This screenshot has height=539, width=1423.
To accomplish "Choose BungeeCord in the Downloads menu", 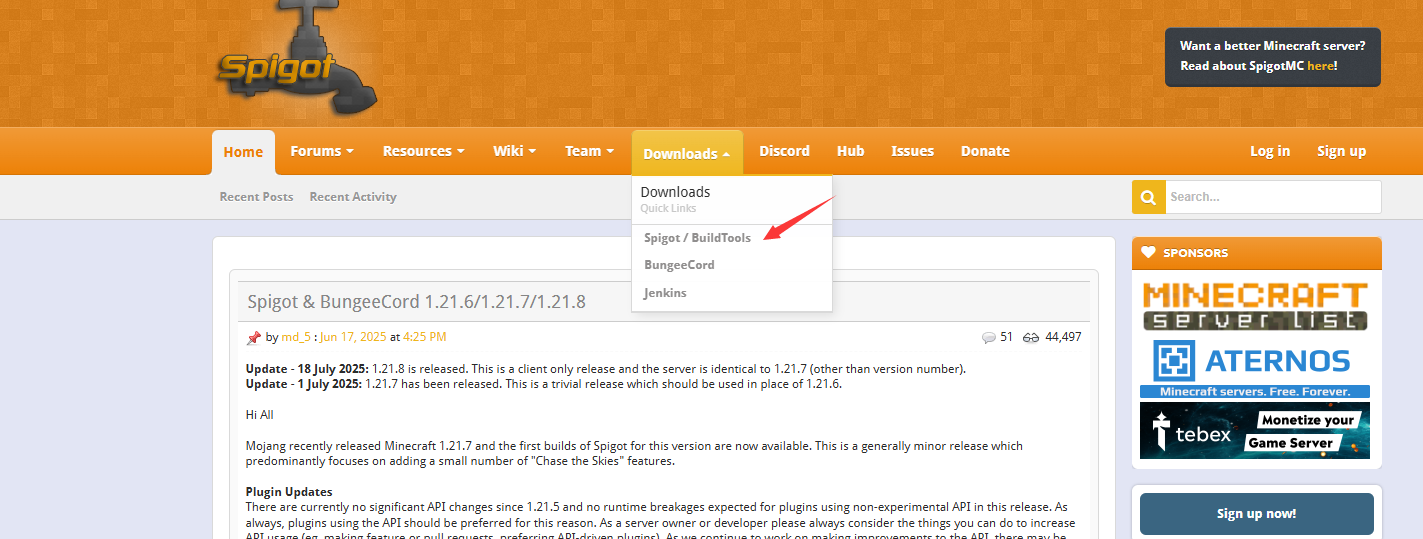I will pos(679,265).
